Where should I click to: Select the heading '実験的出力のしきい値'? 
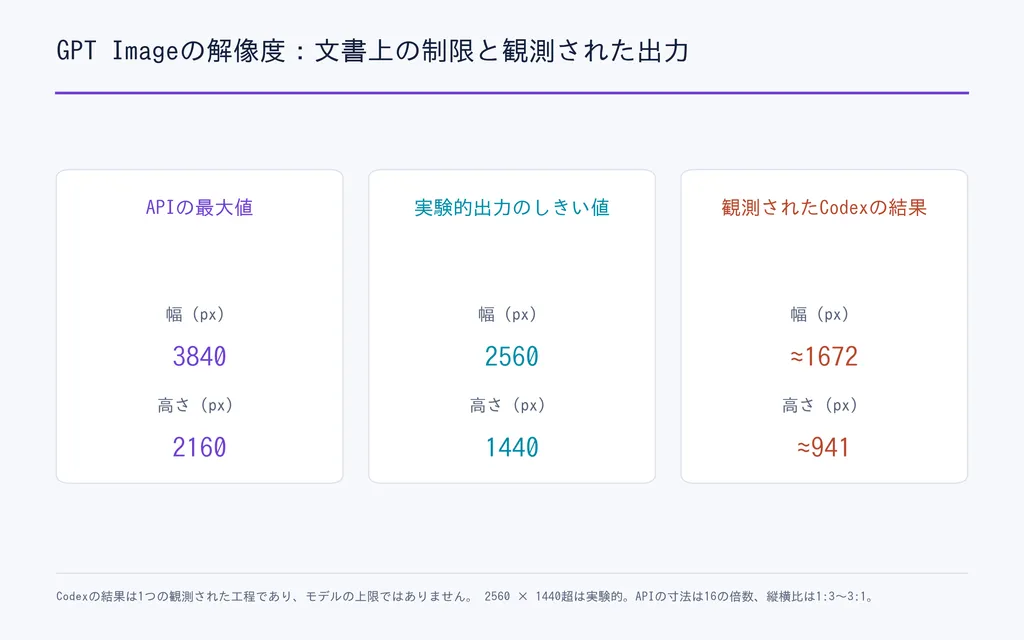coord(512,208)
